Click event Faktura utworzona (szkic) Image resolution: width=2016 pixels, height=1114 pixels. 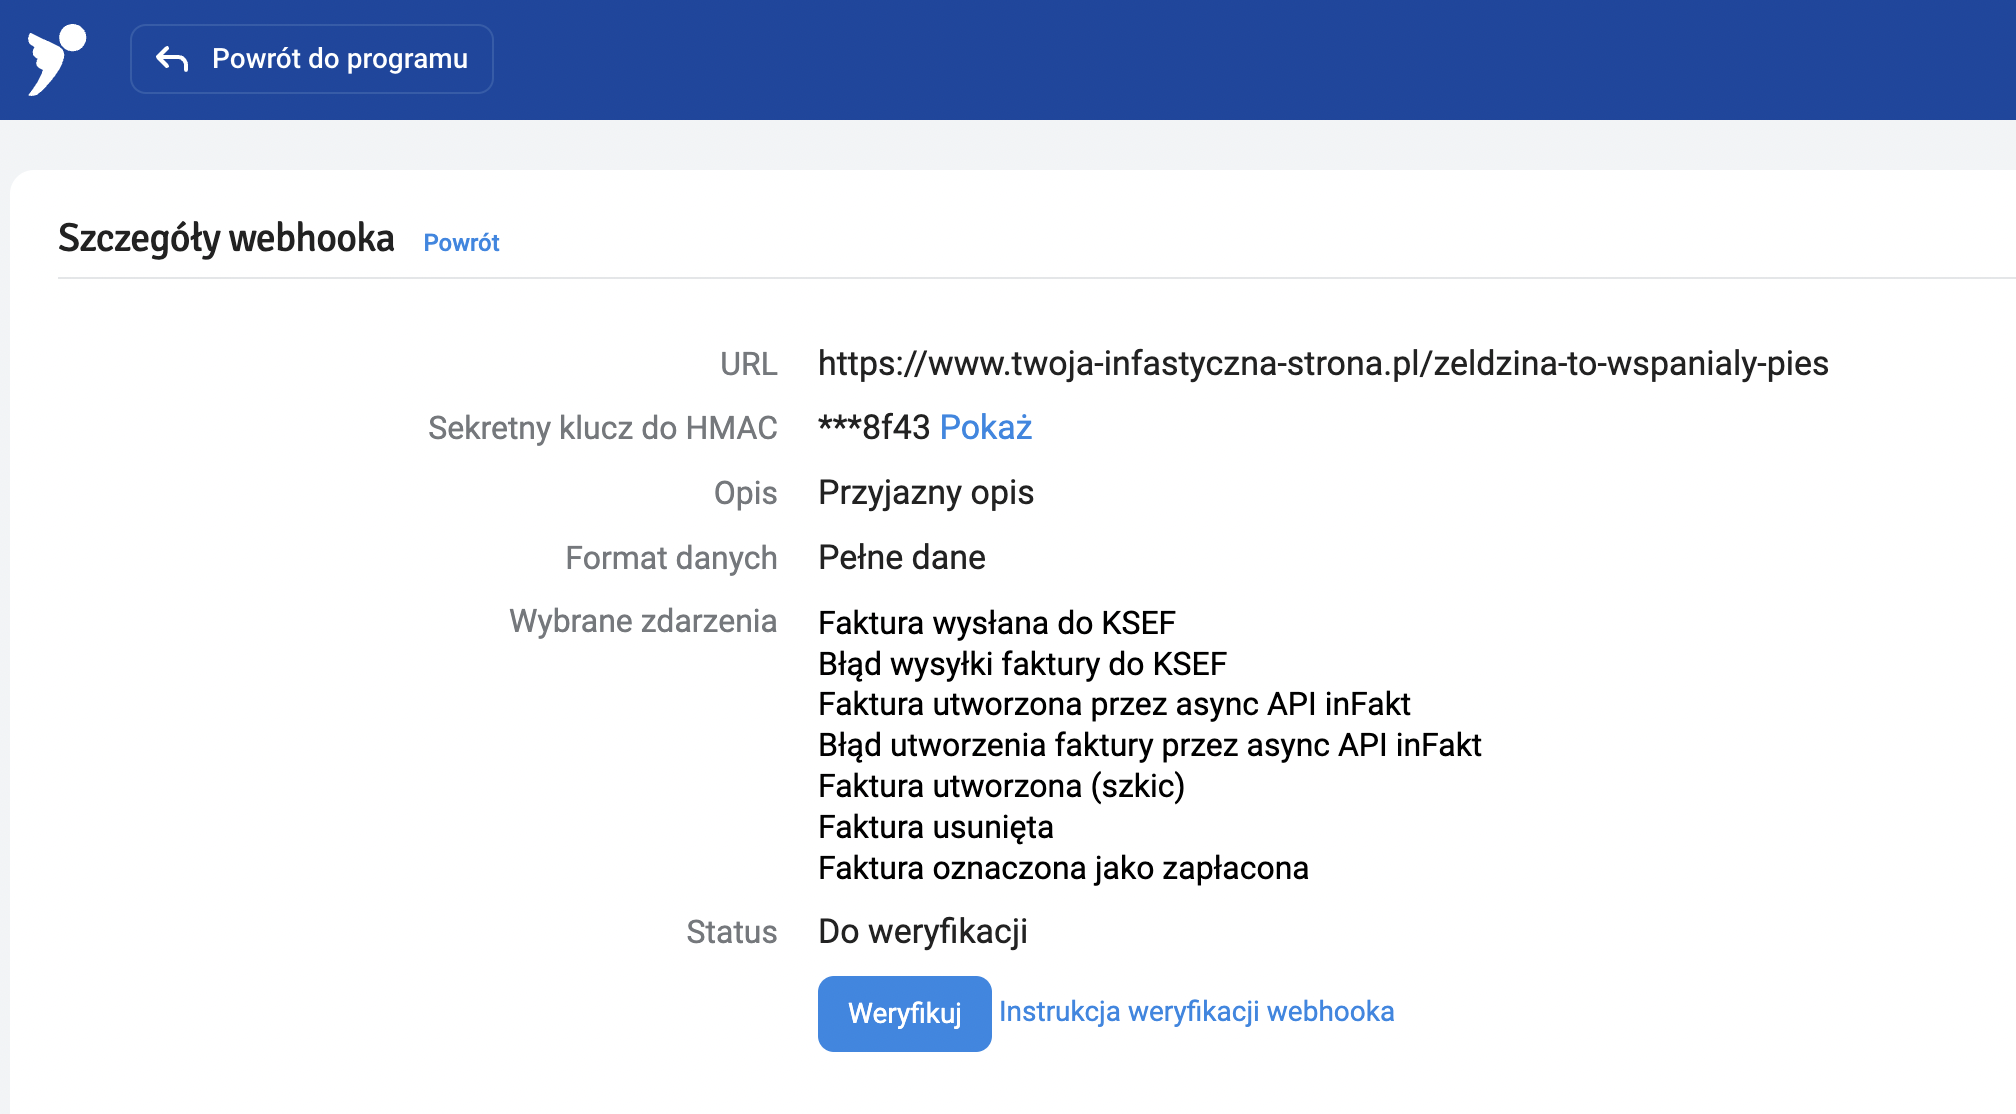click(x=1001, y=786)
